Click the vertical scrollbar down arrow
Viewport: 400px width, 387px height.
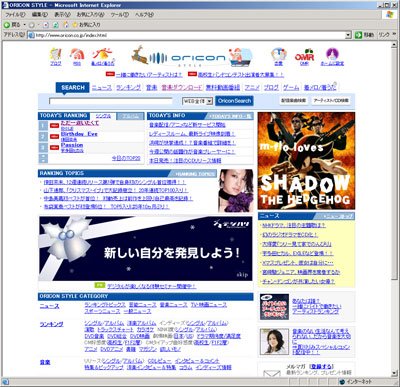[394, 373]
